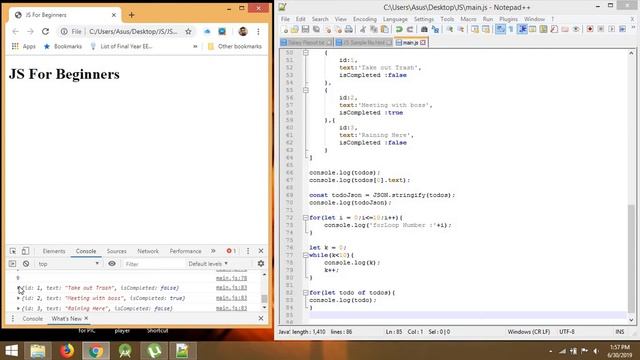Reload the page in Chrome
This screenshot has width=640, height=360.
pos(45,31)
